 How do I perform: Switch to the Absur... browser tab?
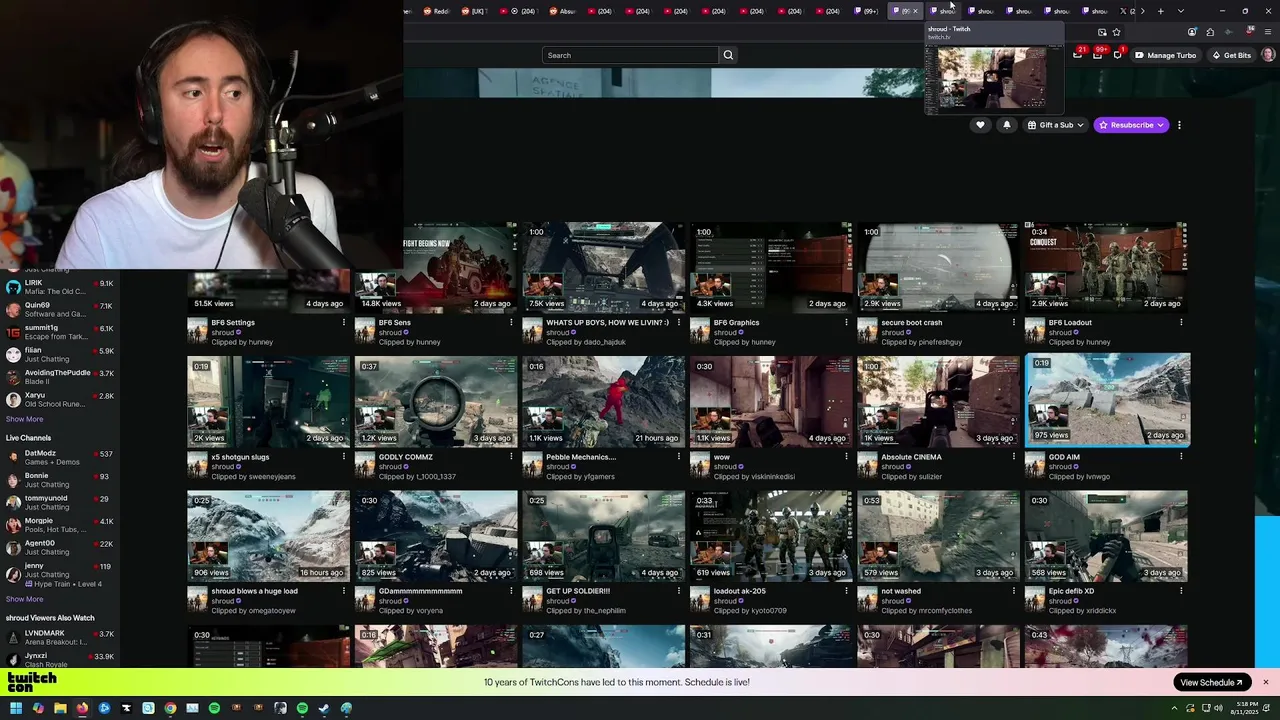click(x=562, y=11)
